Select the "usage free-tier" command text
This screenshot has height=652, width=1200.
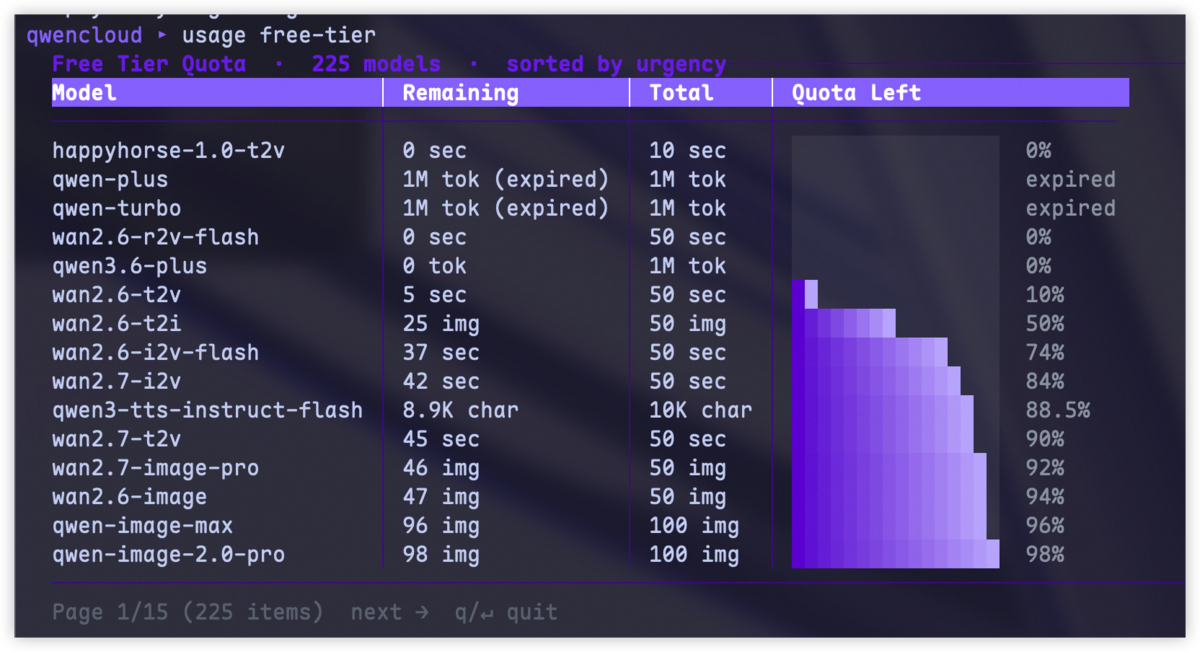pos(279,36)
